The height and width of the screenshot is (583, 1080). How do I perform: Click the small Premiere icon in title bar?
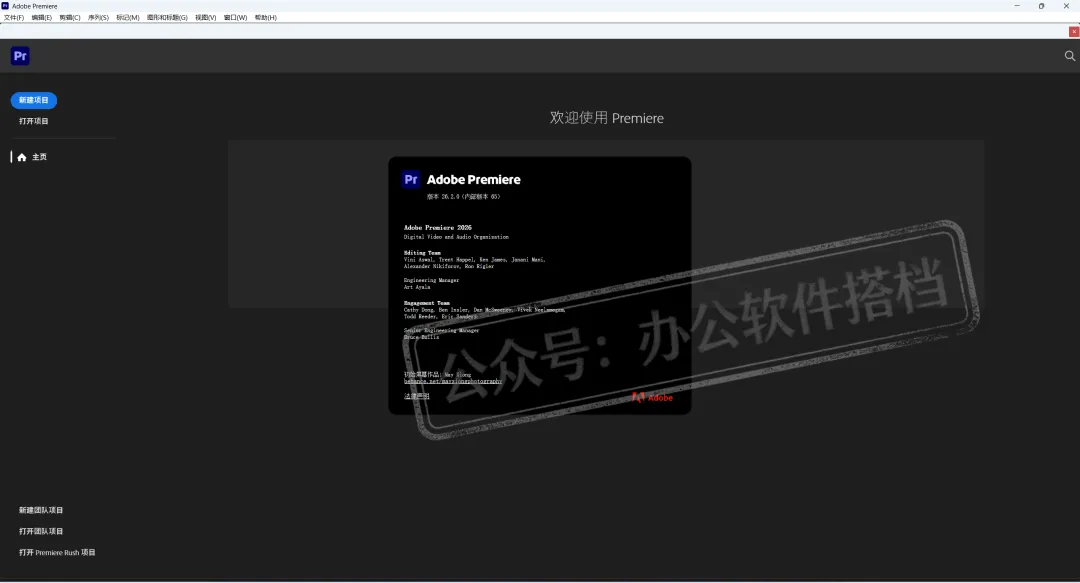click(x=5, y=6)
